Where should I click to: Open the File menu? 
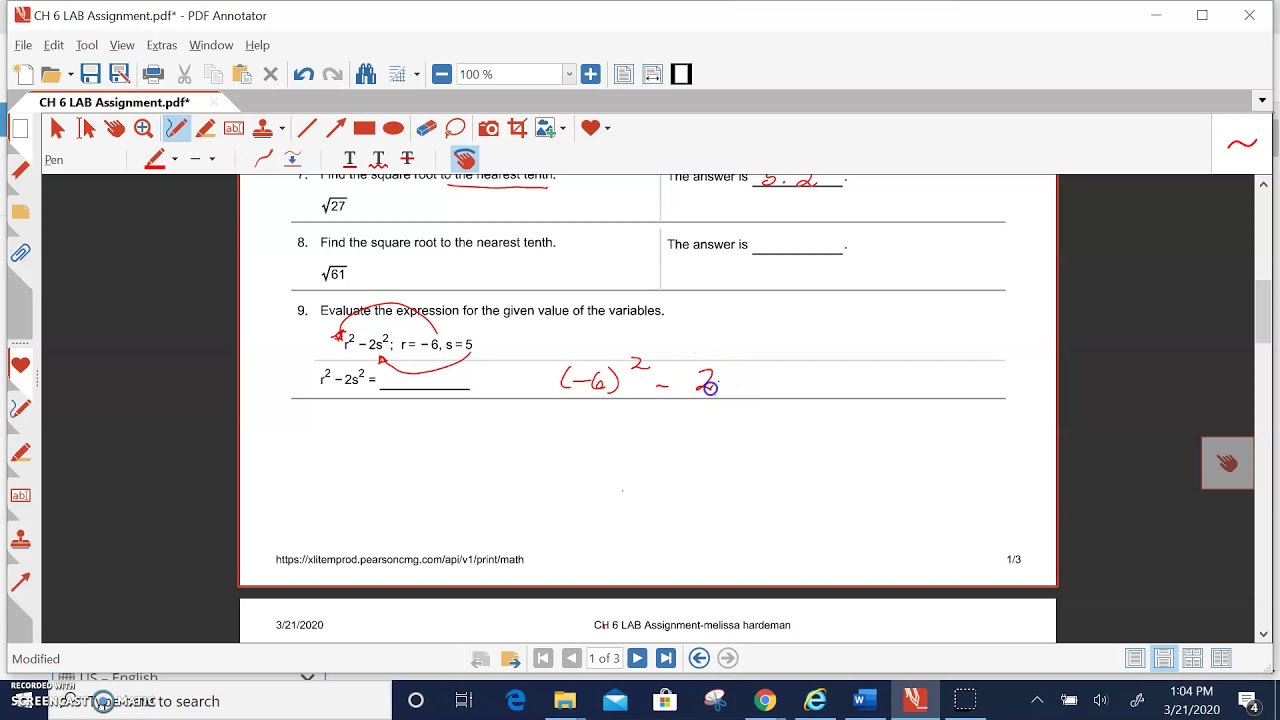click(23, 45)
